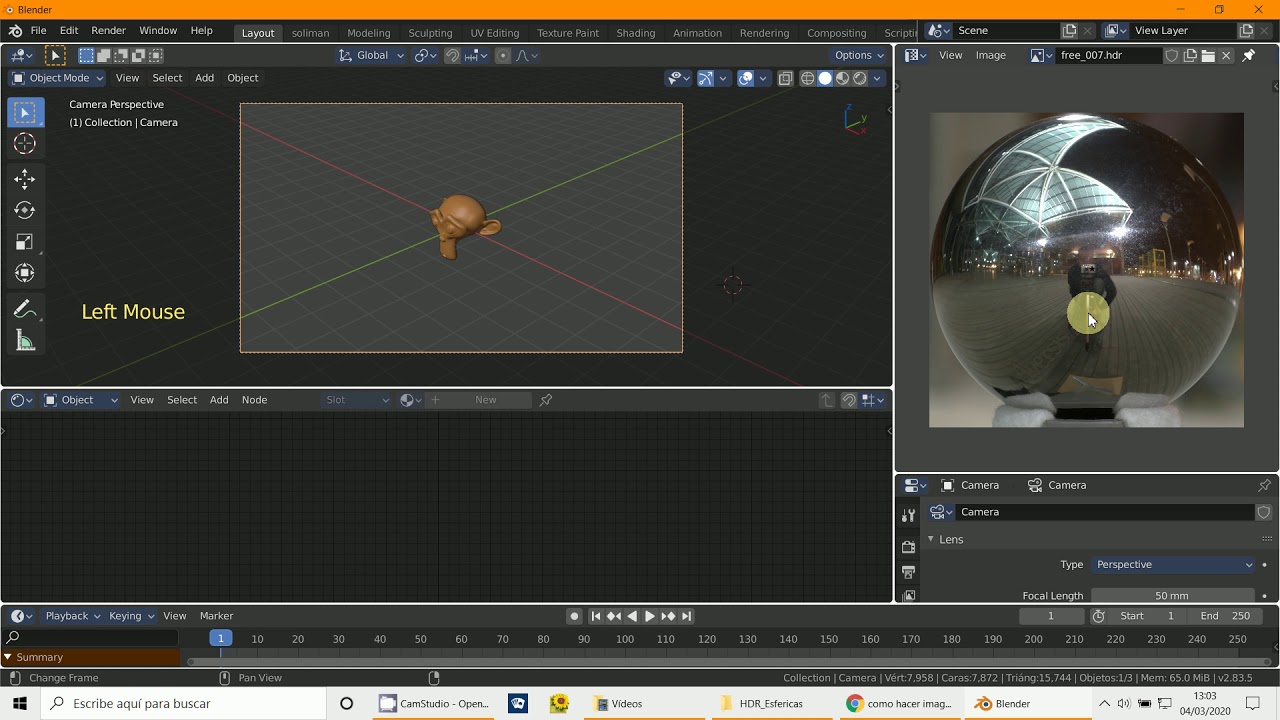Open the Marker menu in timeline
Viewport: 1280px width, 720px height.
216,616
